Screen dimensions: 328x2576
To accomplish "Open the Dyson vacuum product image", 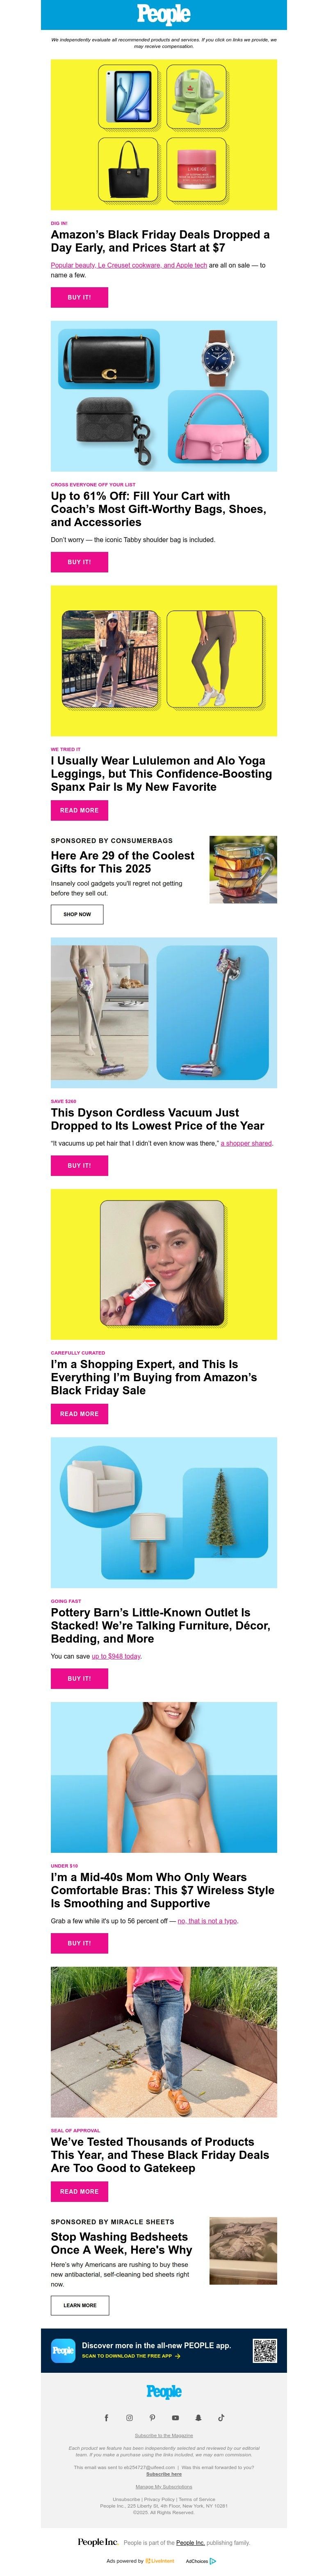I will point(164,1012).
